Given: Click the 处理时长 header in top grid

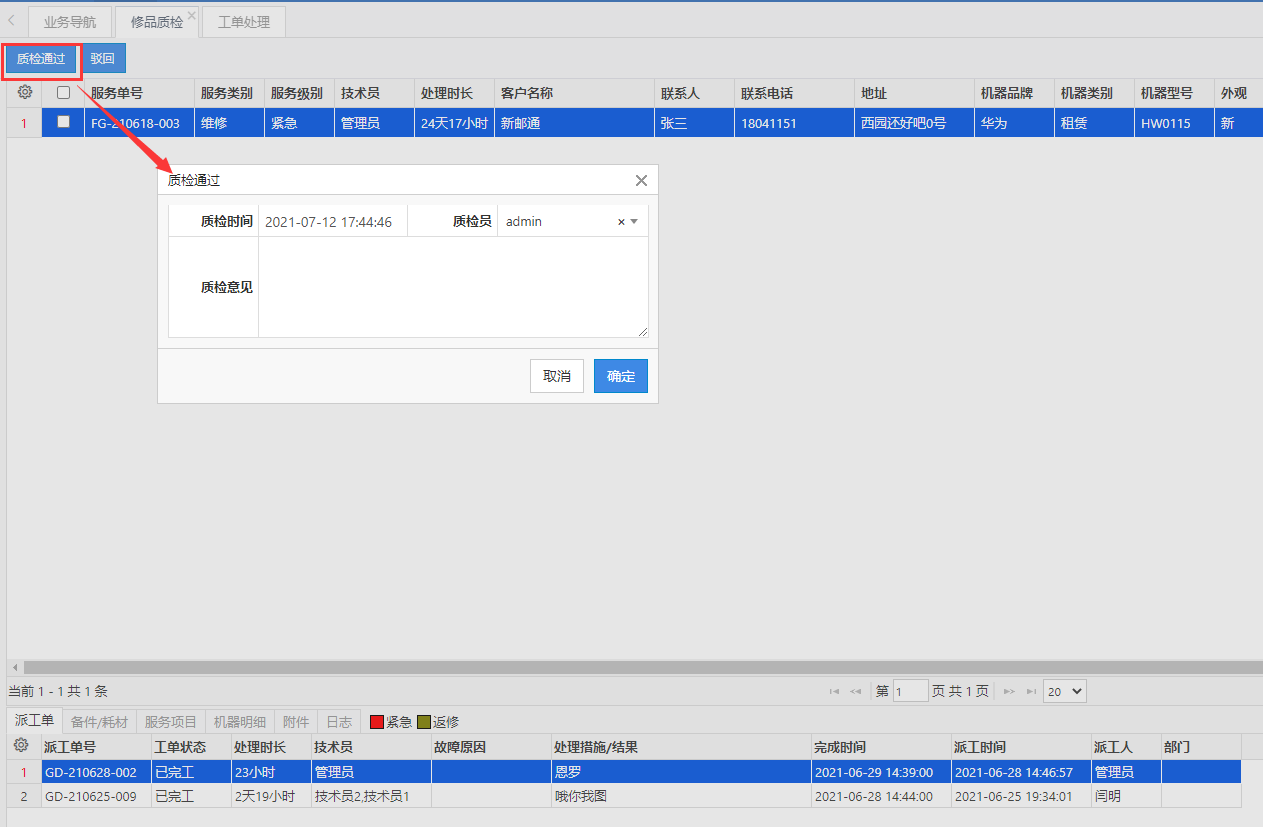Looking at the screenshot, I should click(x=454, y=93).
